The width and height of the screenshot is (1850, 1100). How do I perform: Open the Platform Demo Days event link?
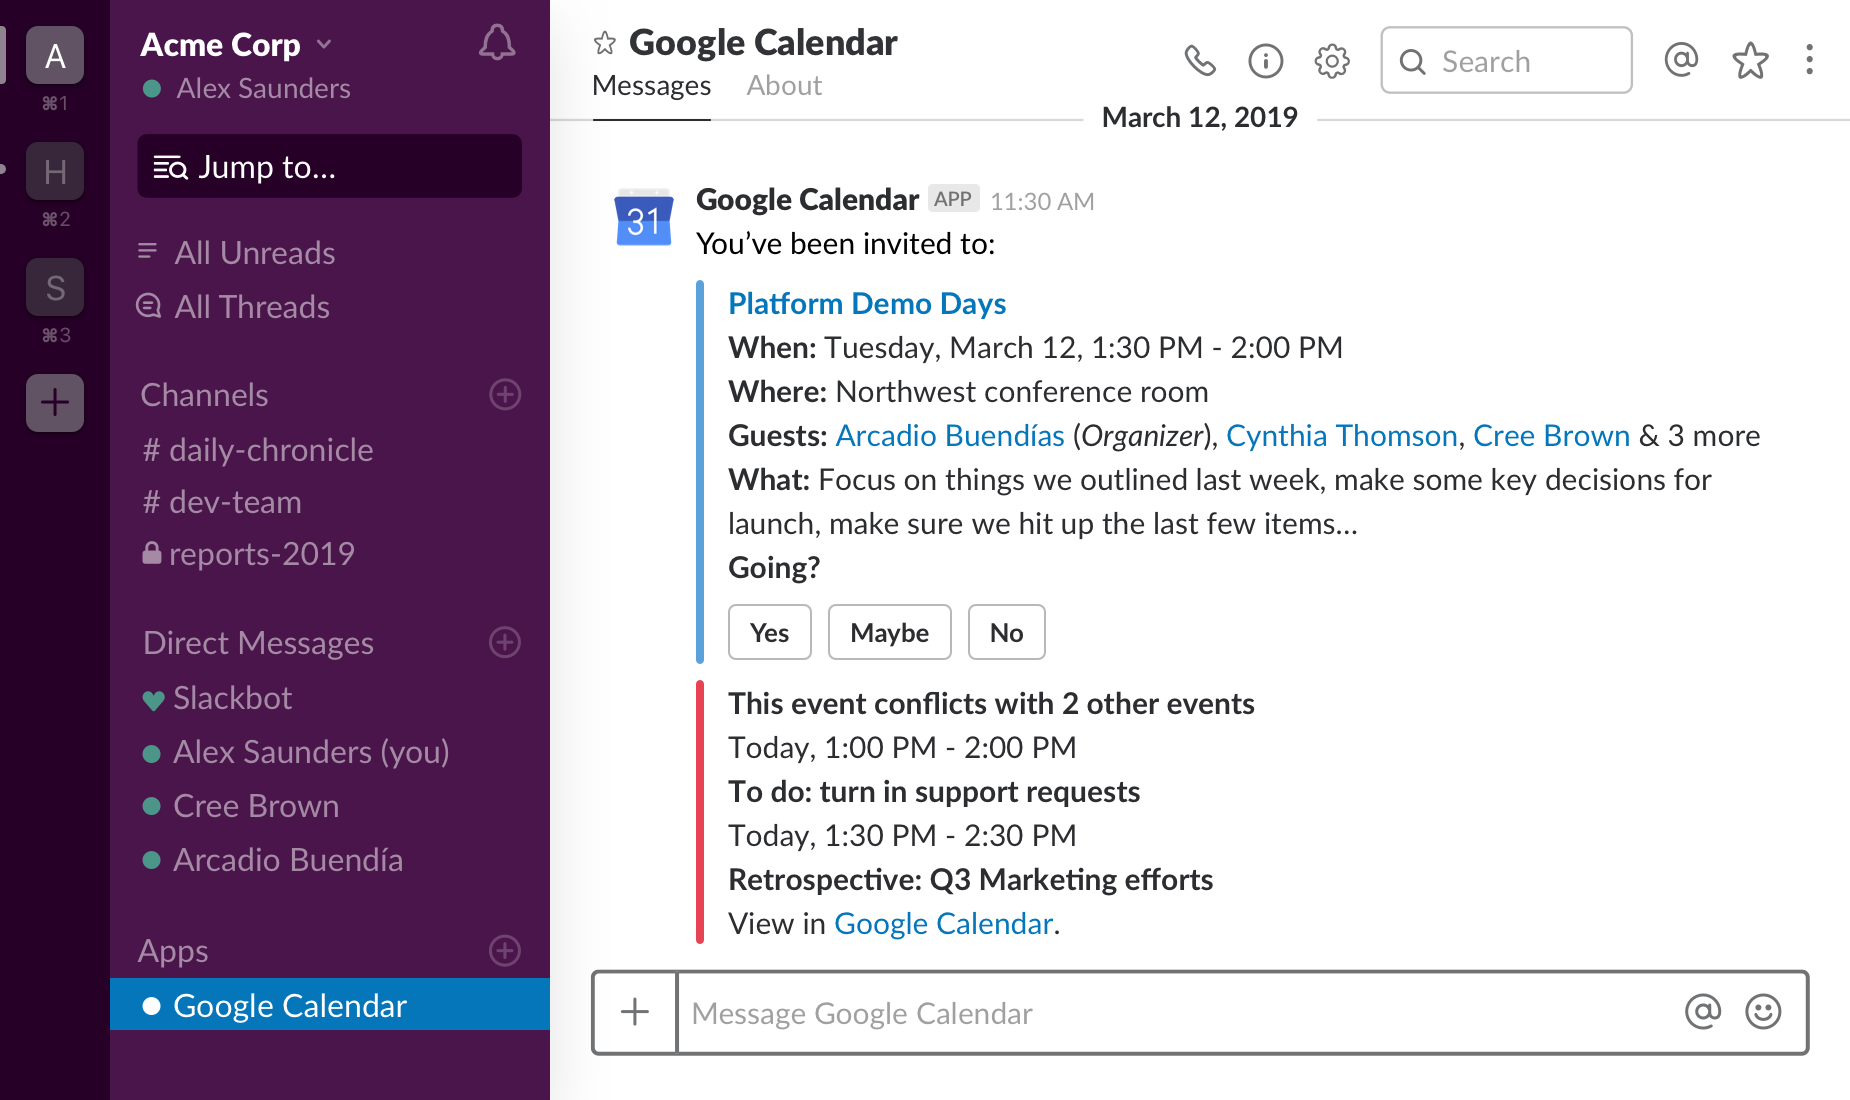click(867, 303)
